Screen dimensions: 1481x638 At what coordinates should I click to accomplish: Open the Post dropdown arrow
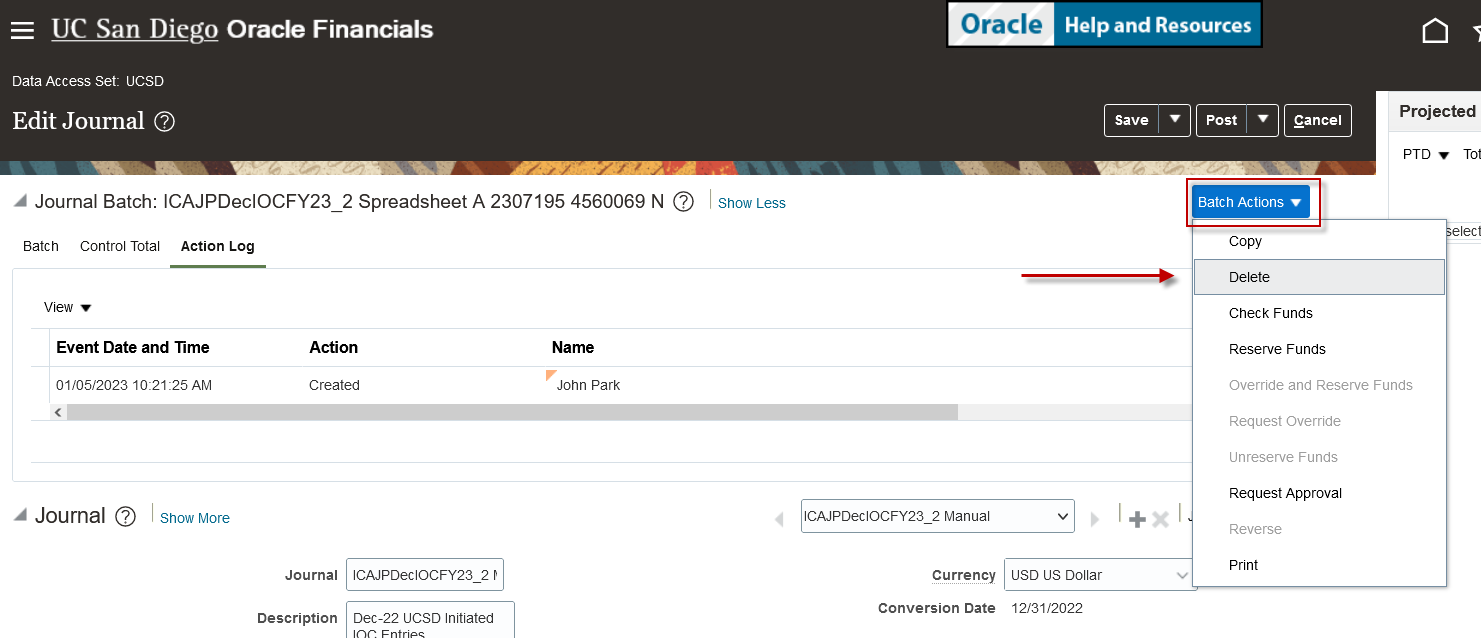point(1264,120)
